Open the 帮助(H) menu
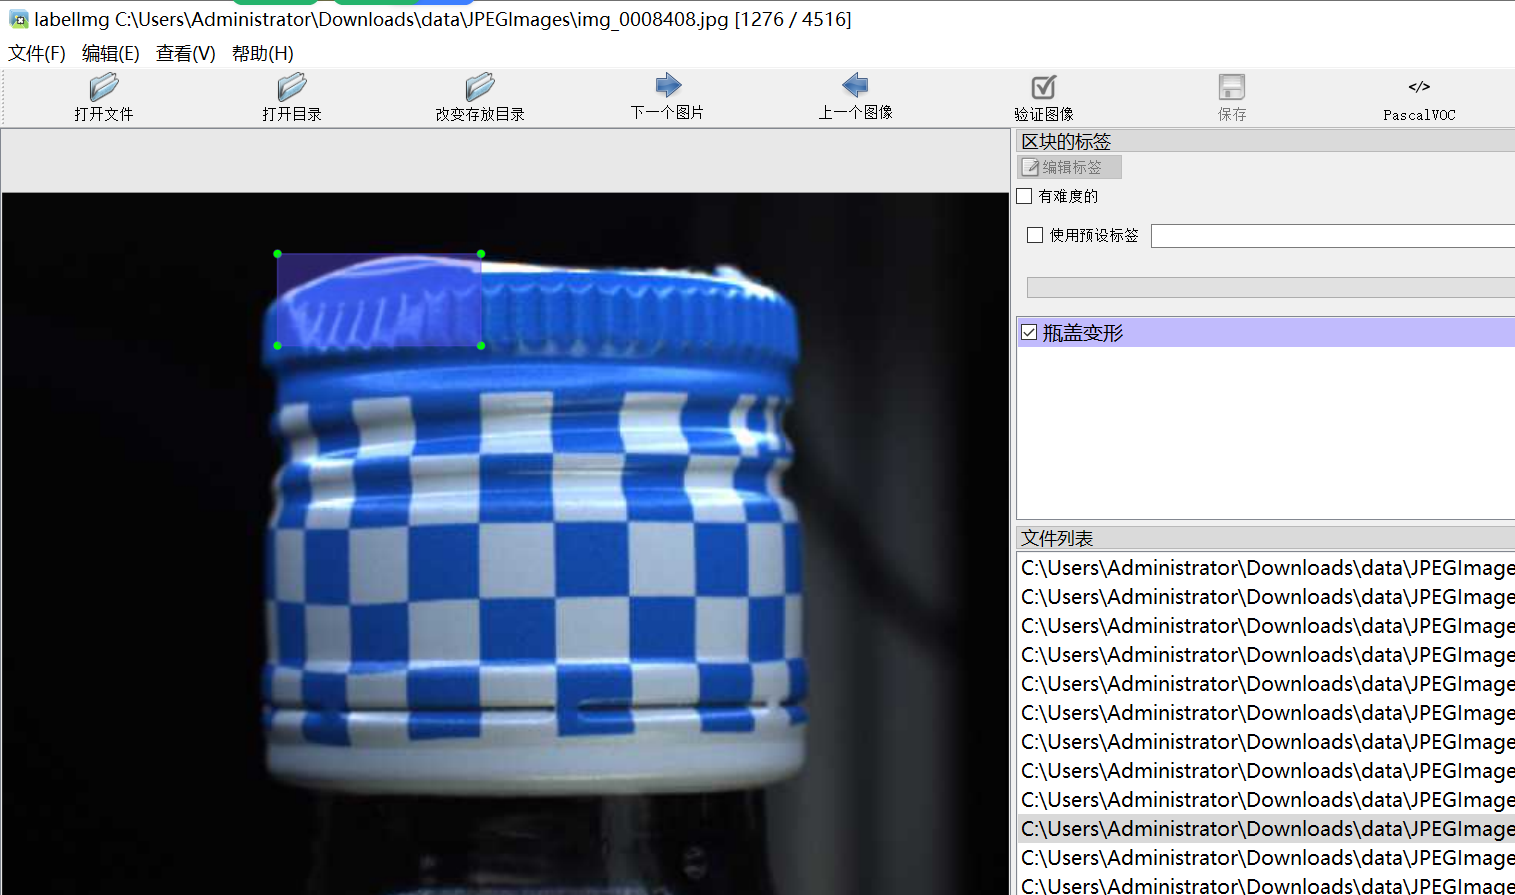The width and height of the screenshot is (1515, 895). [x=263, y=53]
